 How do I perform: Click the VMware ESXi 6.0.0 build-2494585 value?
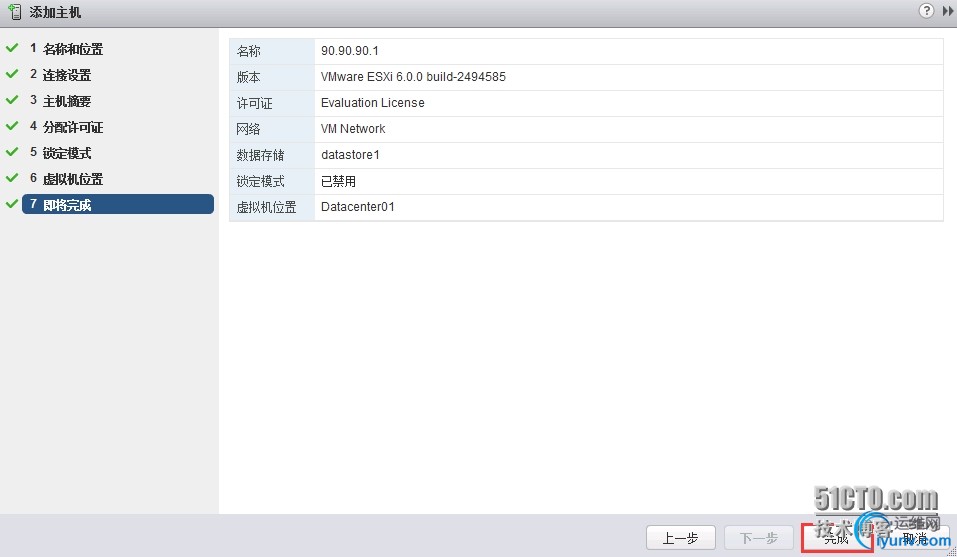point(413,77)
